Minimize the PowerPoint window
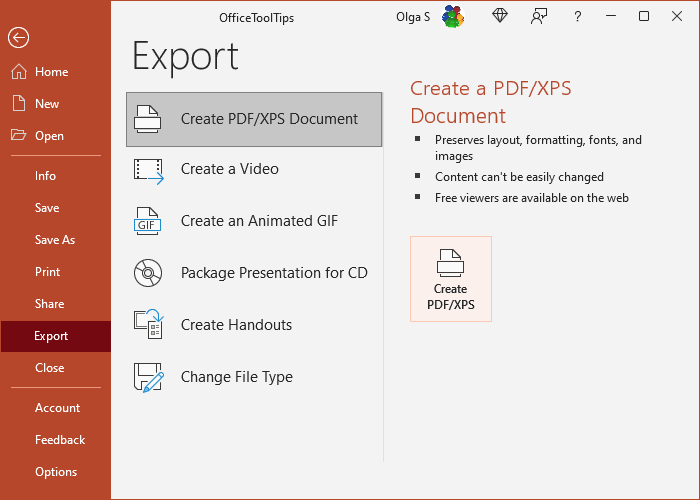The height and width of the screenshot is (500, 700). tap(611, 16)
